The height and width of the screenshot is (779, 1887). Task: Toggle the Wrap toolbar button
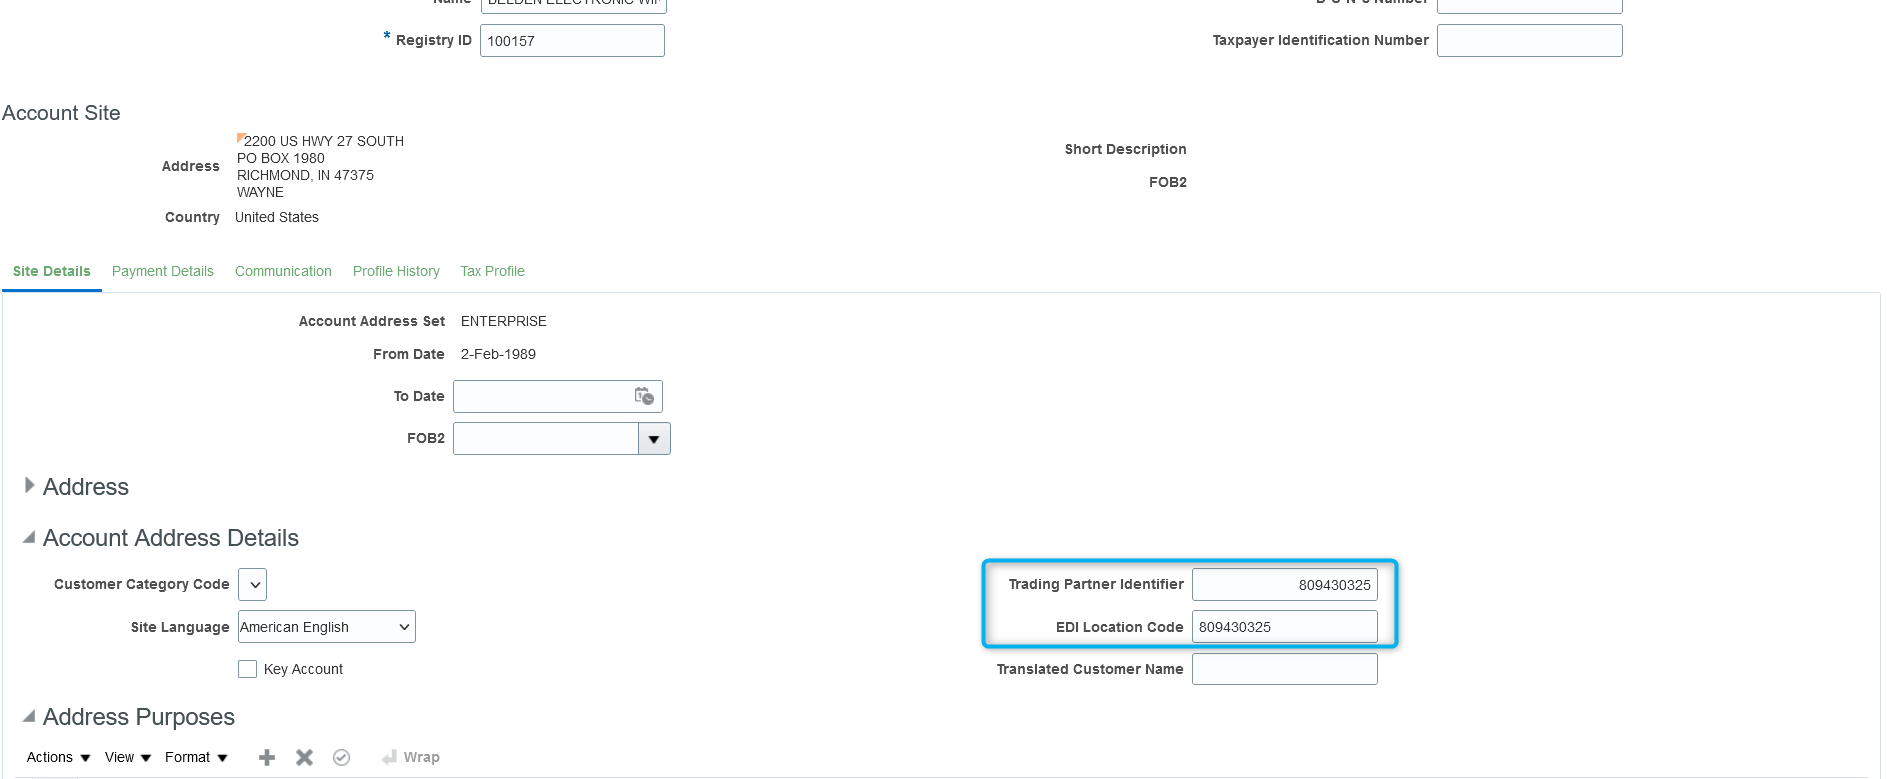[x=411, y=757]
